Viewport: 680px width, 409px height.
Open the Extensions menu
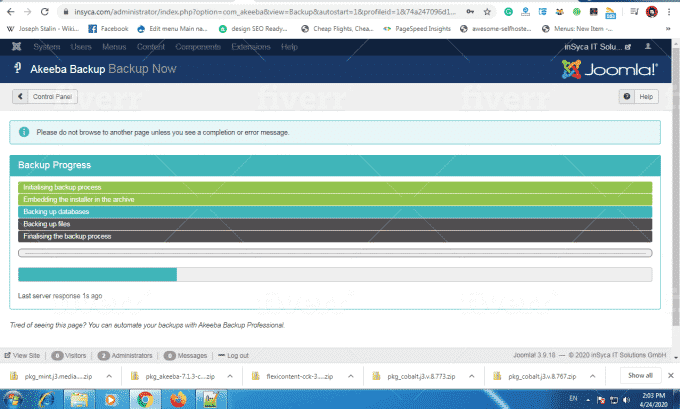[251, 47]
